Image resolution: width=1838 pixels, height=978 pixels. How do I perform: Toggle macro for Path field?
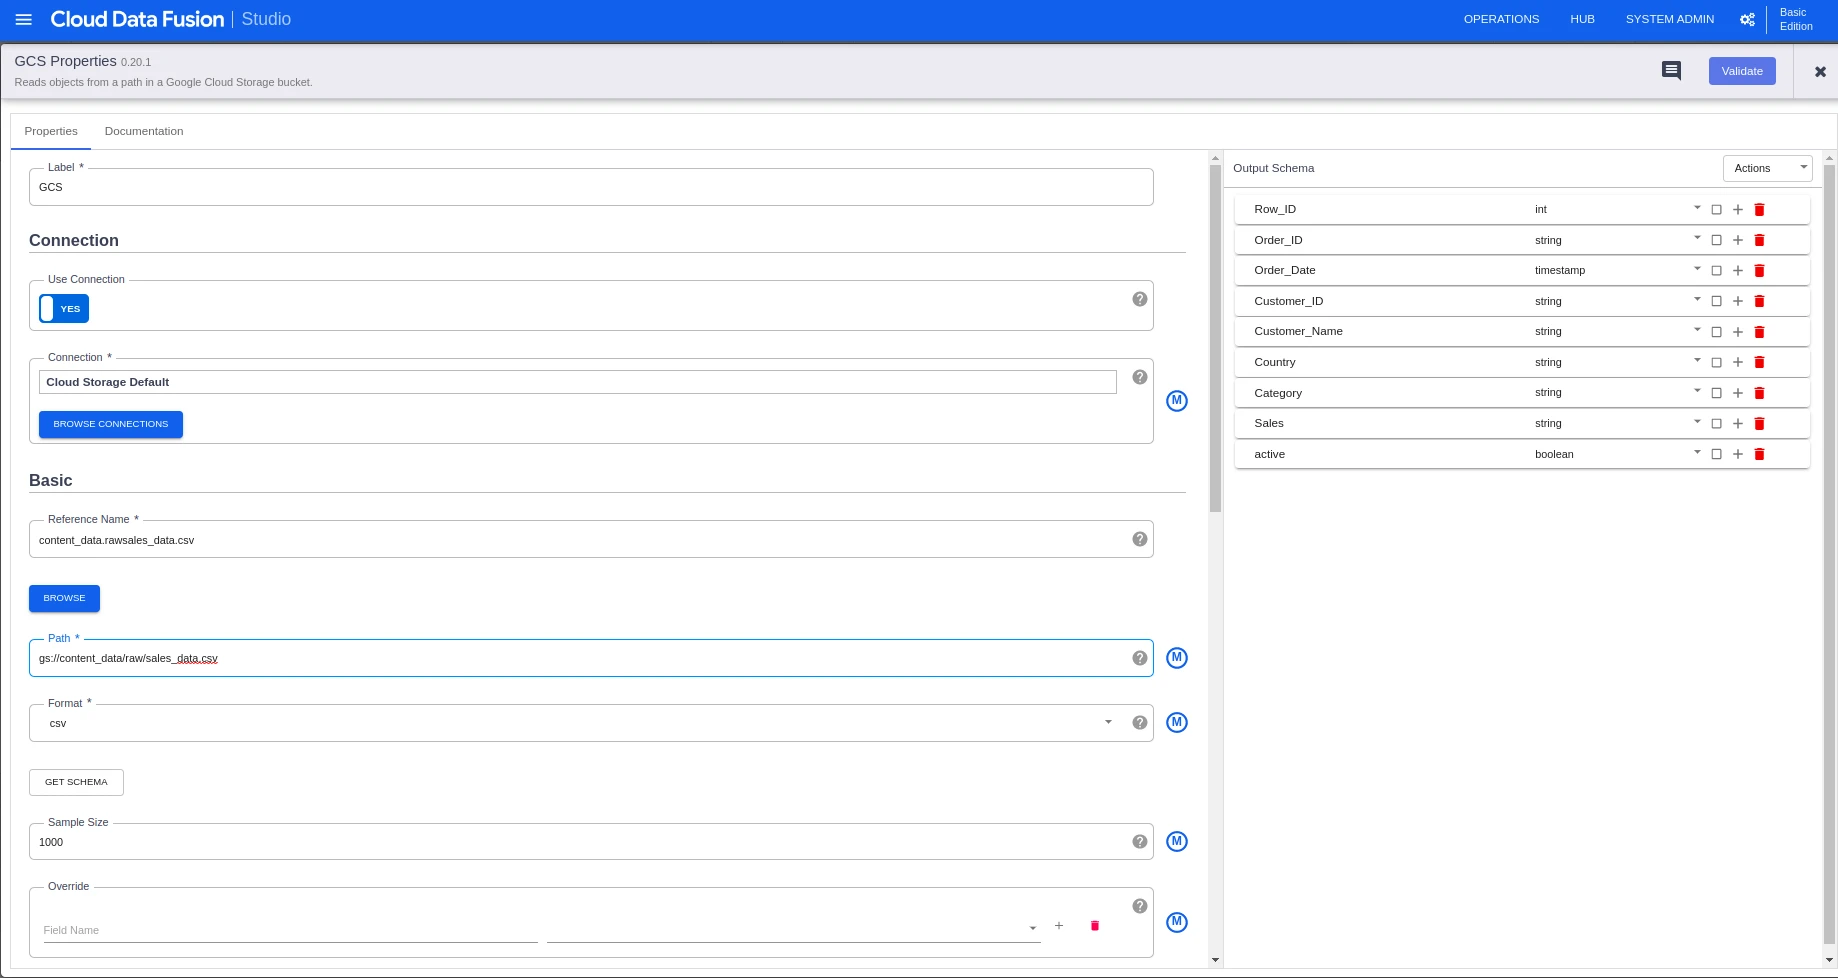click(x=1177, y=658)
